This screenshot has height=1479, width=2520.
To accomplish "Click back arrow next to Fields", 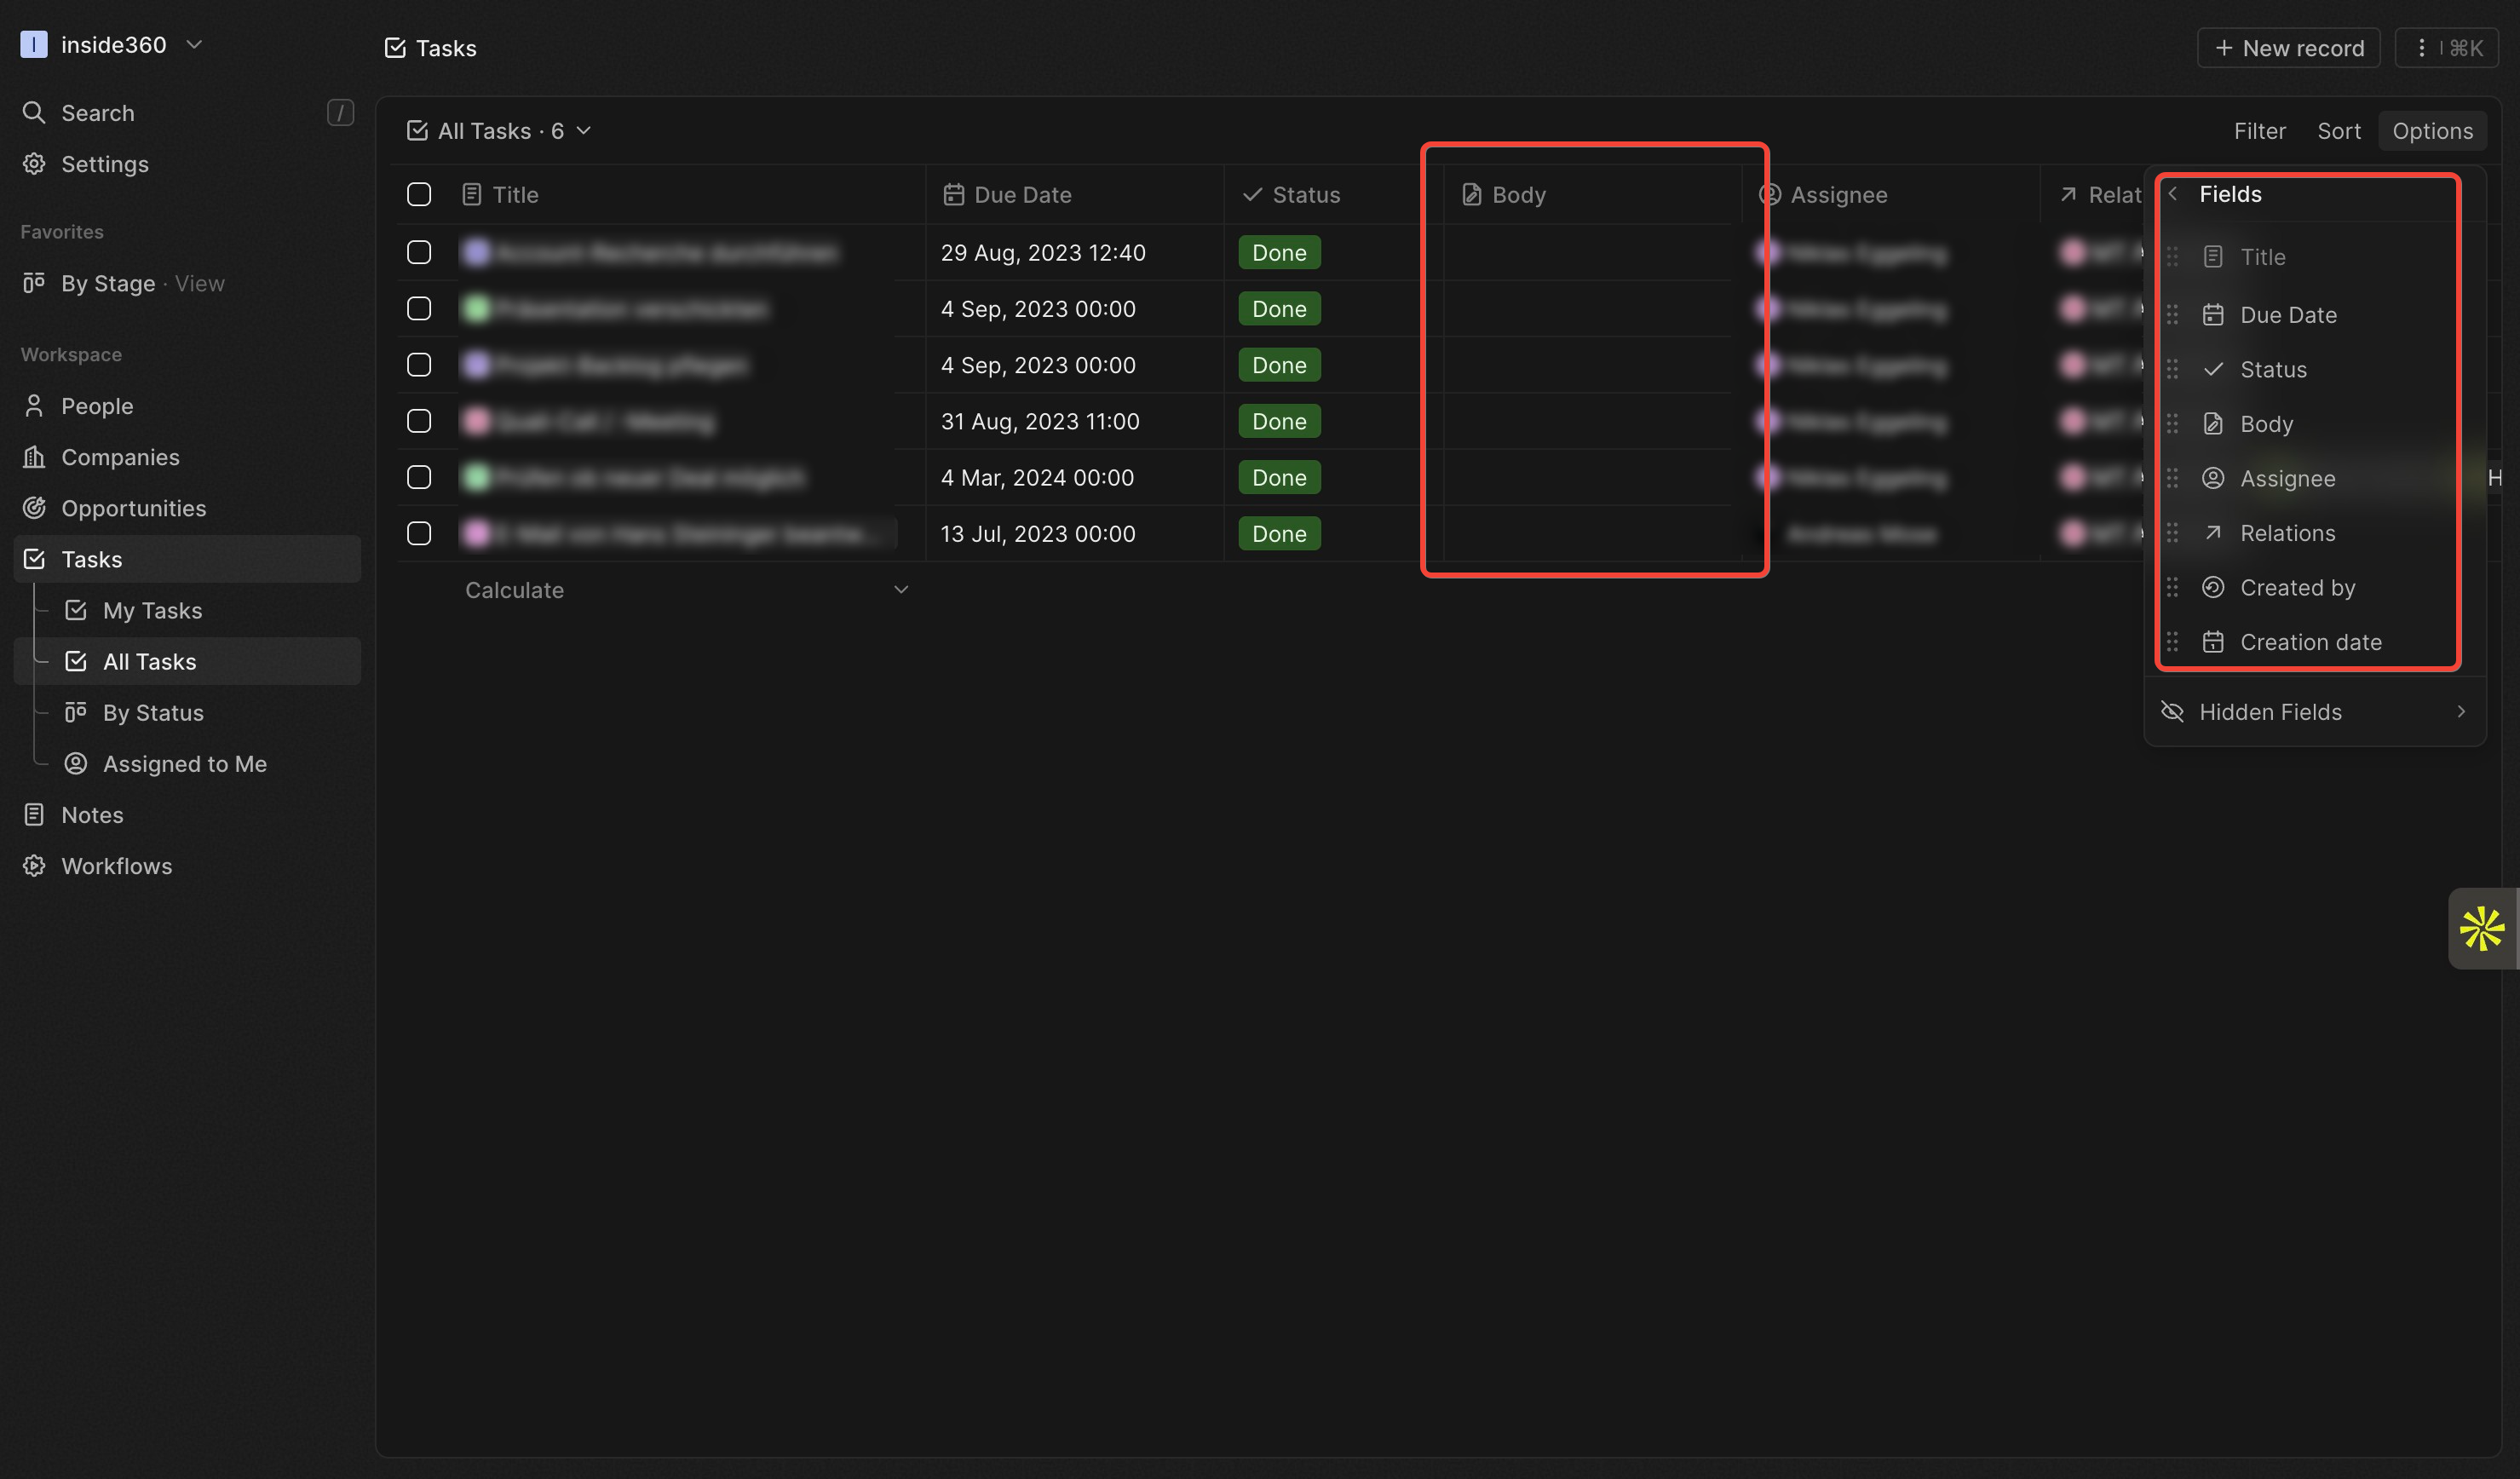I will (x=2172, y=194).
